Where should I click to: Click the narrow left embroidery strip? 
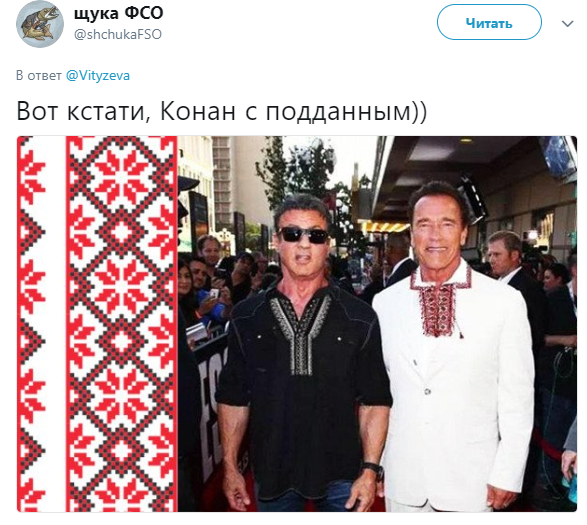pos(32,324)
